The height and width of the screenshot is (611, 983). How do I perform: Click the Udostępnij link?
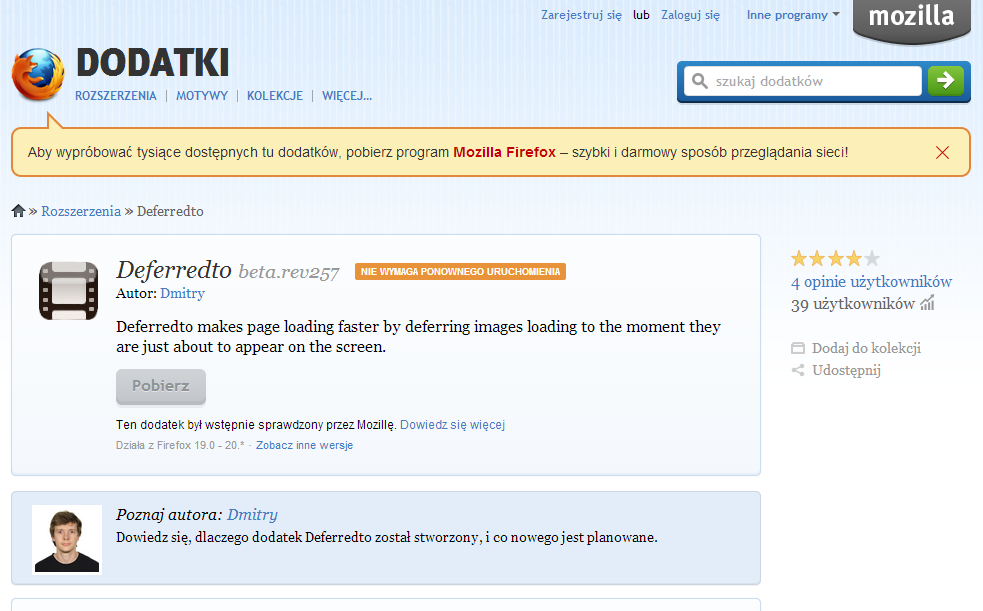click(846, 370)
